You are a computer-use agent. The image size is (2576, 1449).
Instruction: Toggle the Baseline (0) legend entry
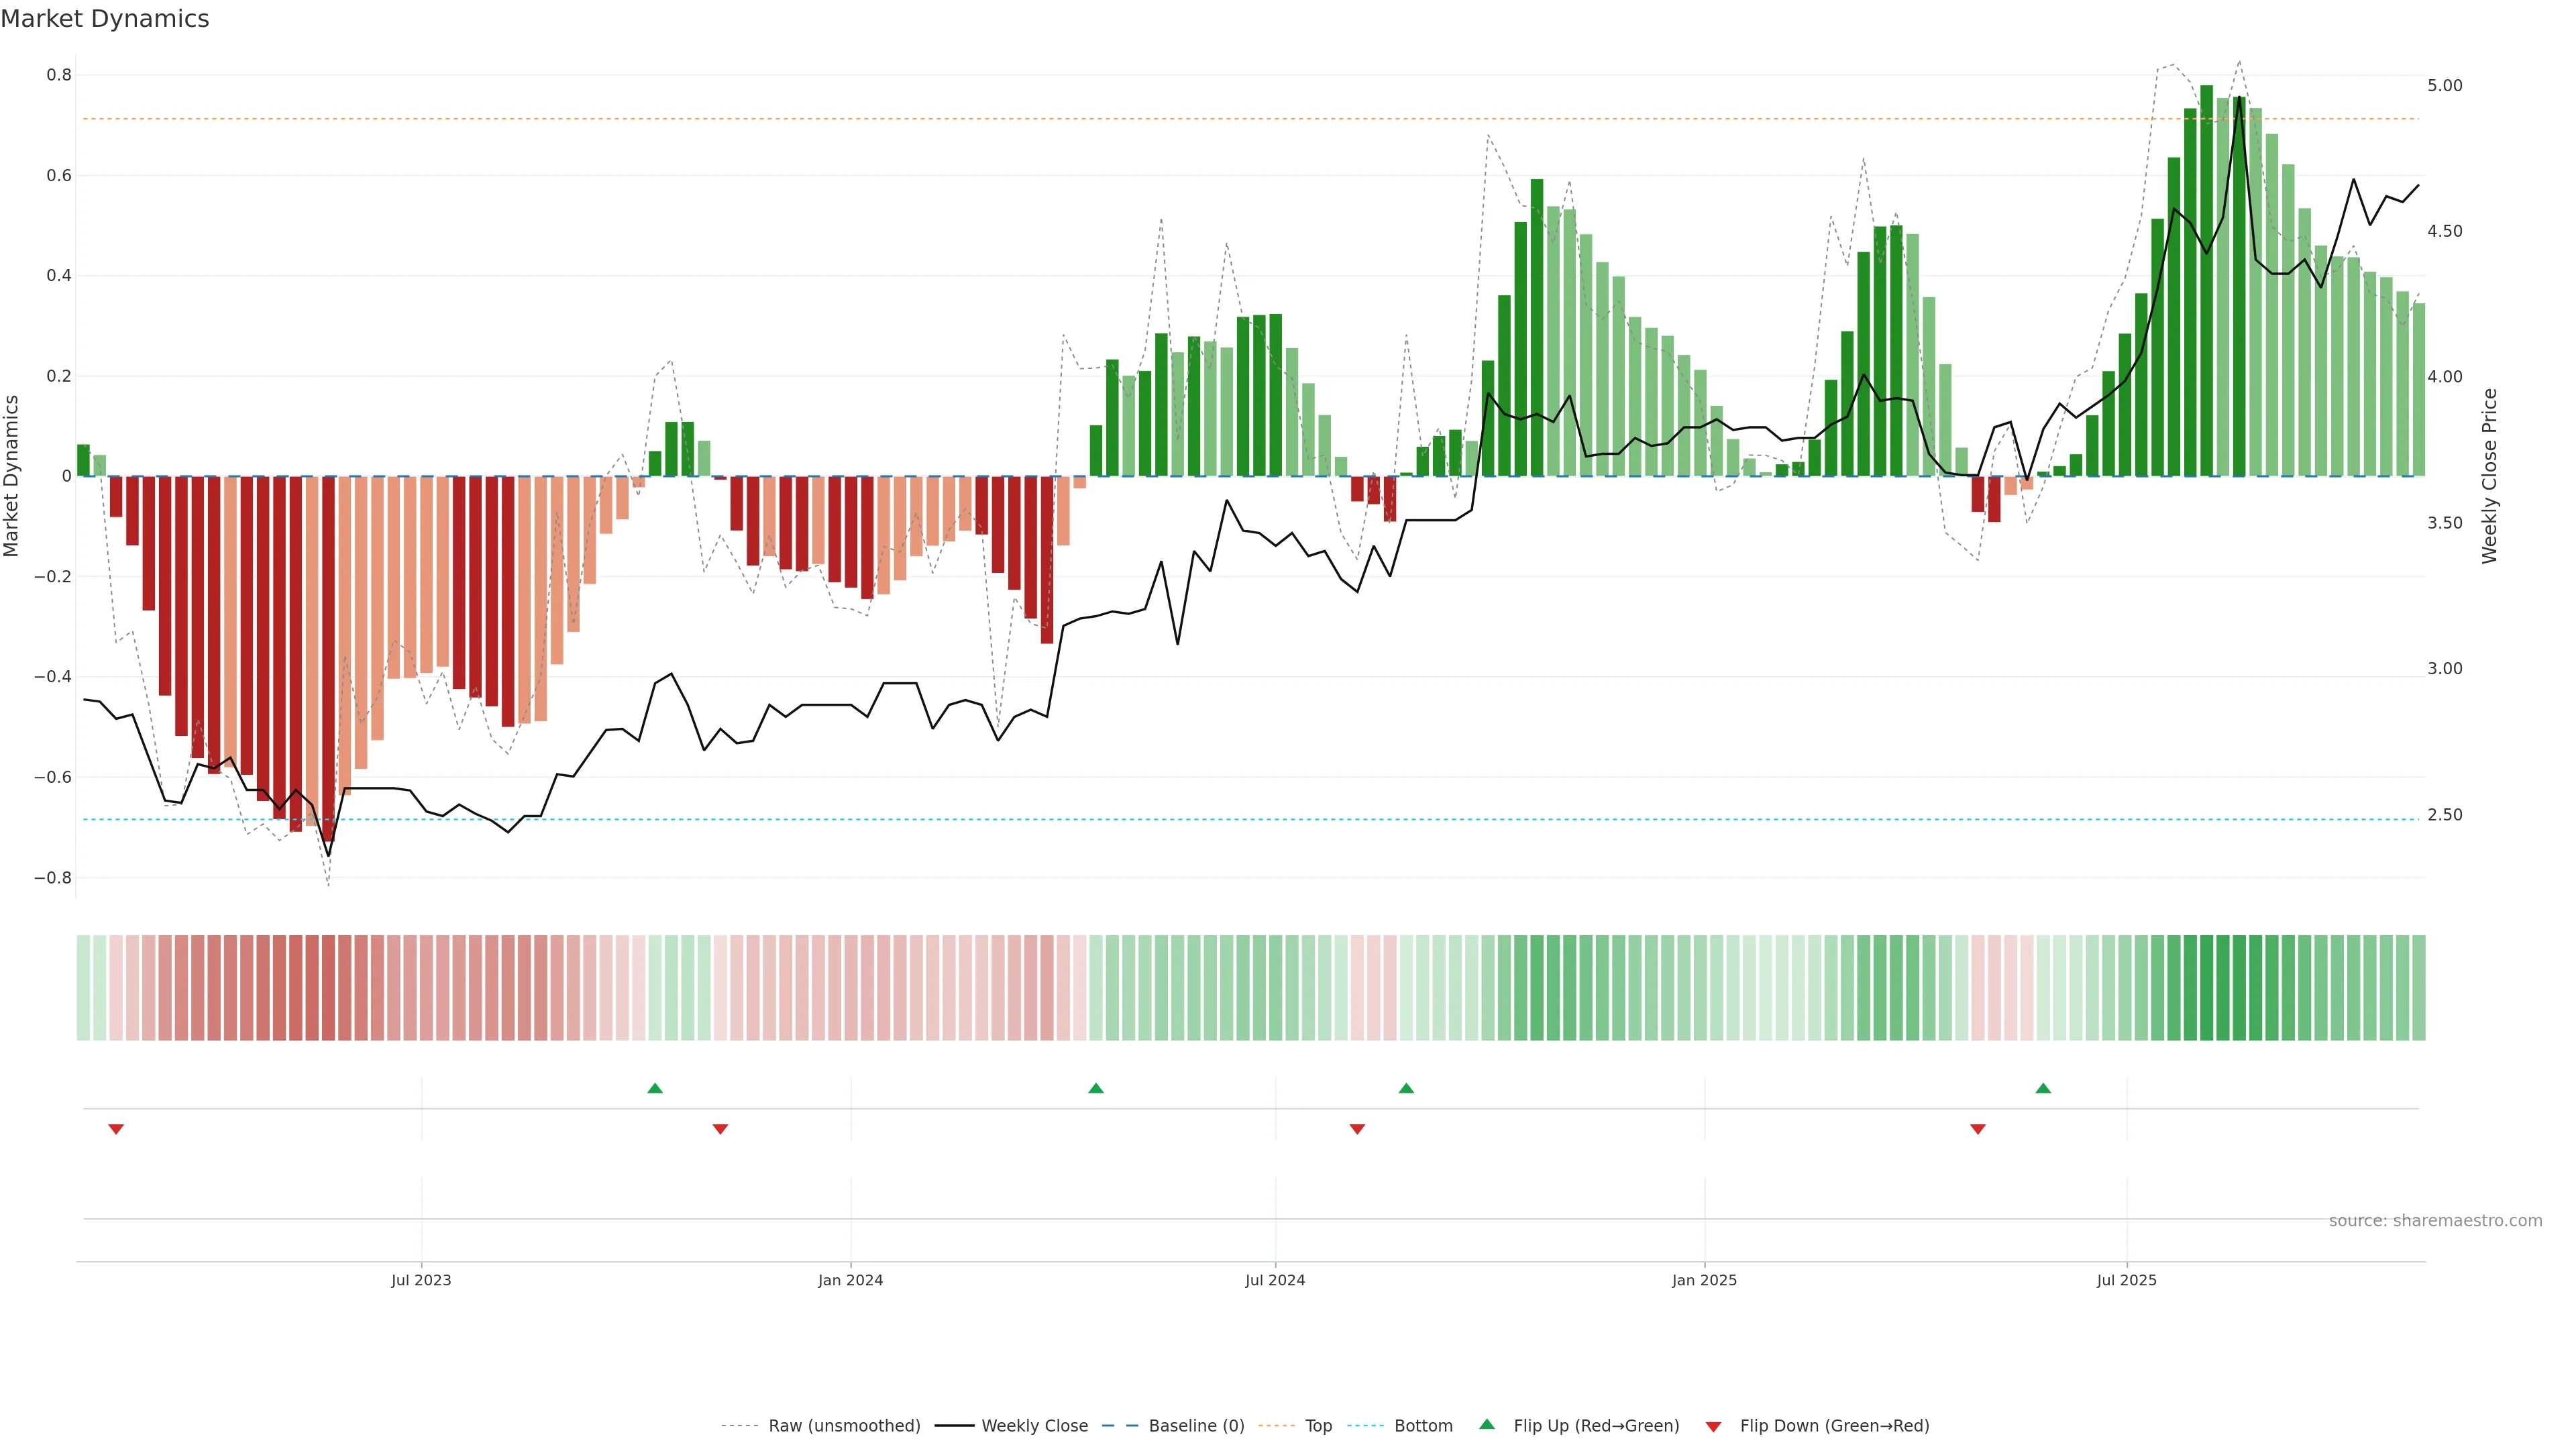tap(1196, 1426)
